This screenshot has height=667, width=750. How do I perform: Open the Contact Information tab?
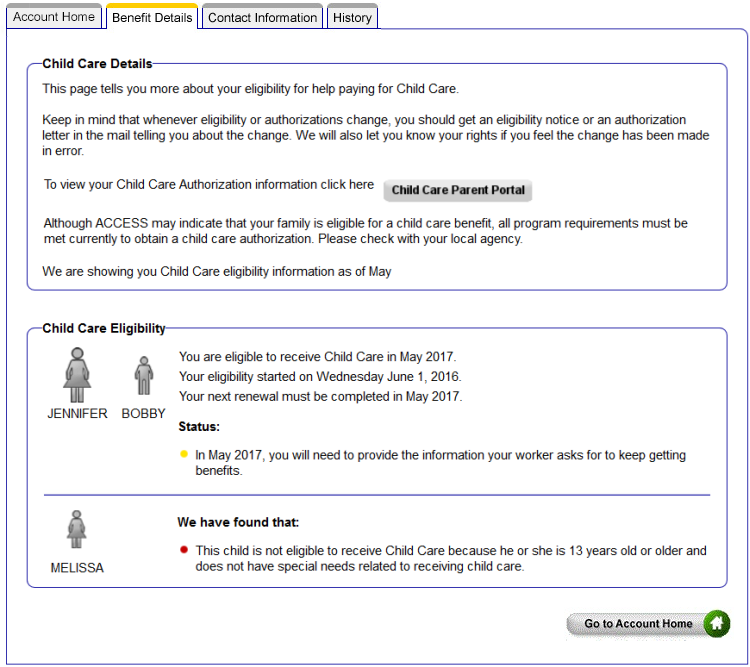(262, 17)
